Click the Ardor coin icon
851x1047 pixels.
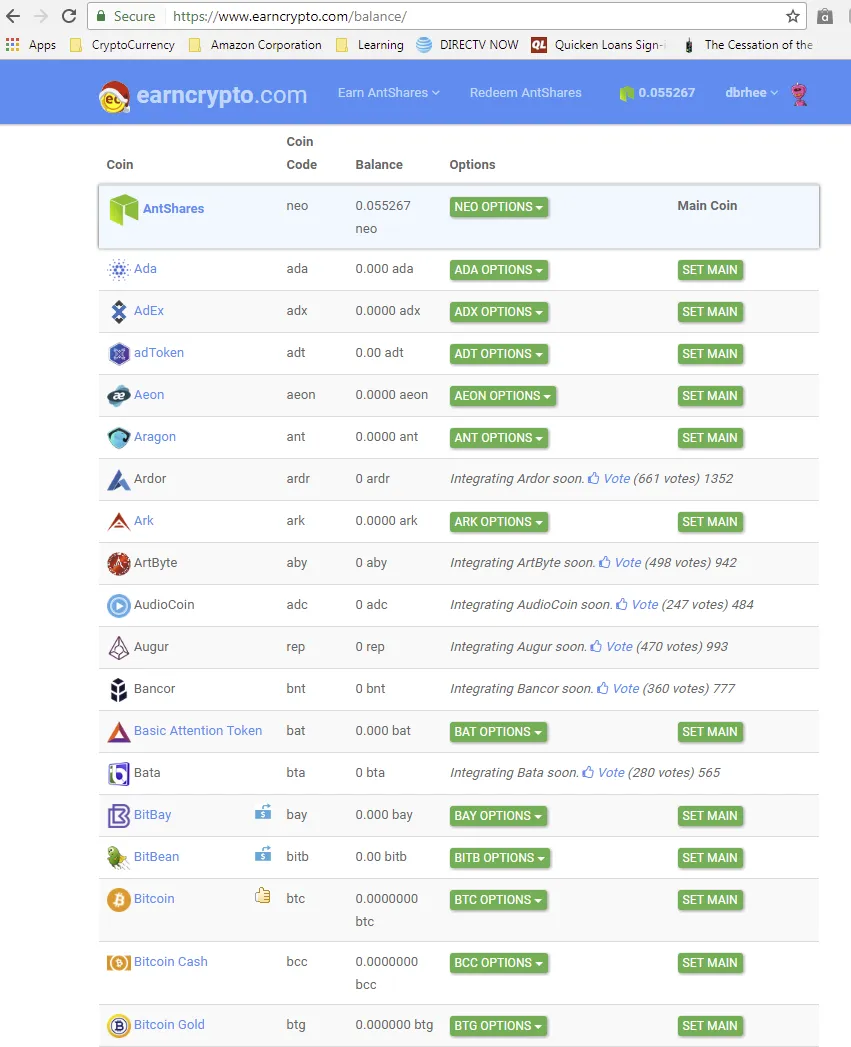119,480
